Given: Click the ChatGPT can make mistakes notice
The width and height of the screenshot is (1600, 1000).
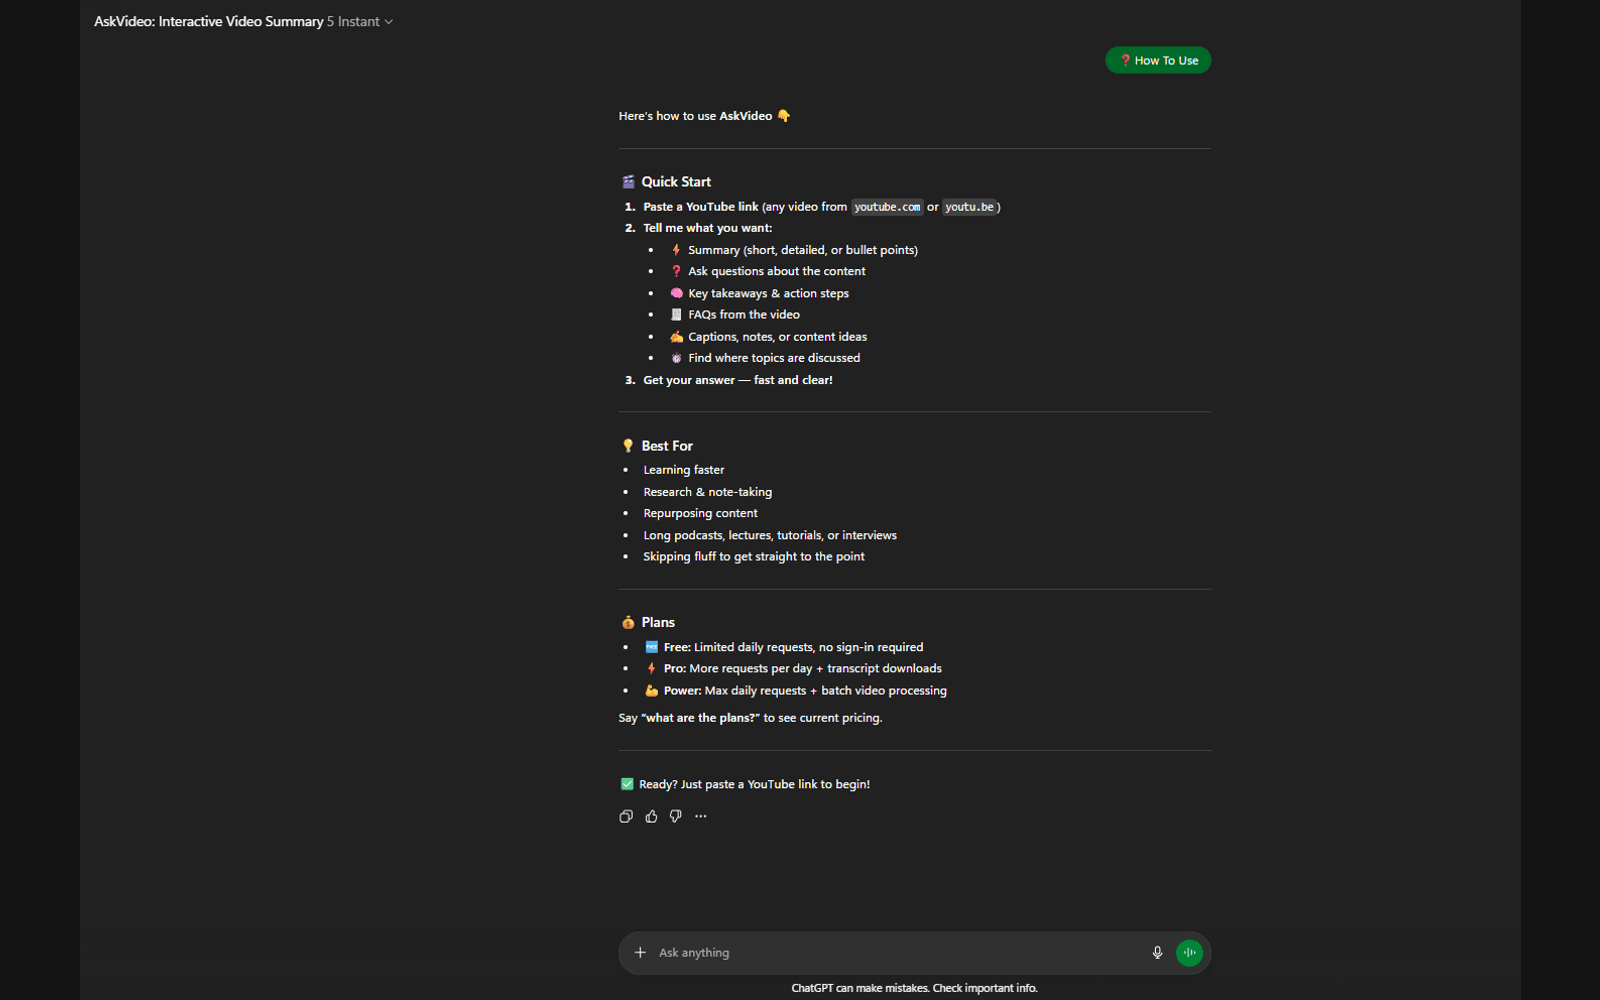Looking at the screenshot, I should point(913,987).
